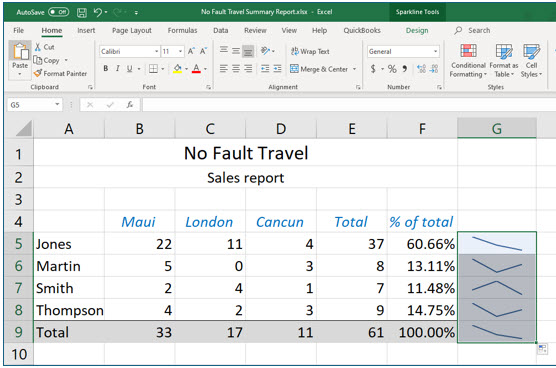Open the Merge & Center dropdown arrow

(x=354, y=69)
